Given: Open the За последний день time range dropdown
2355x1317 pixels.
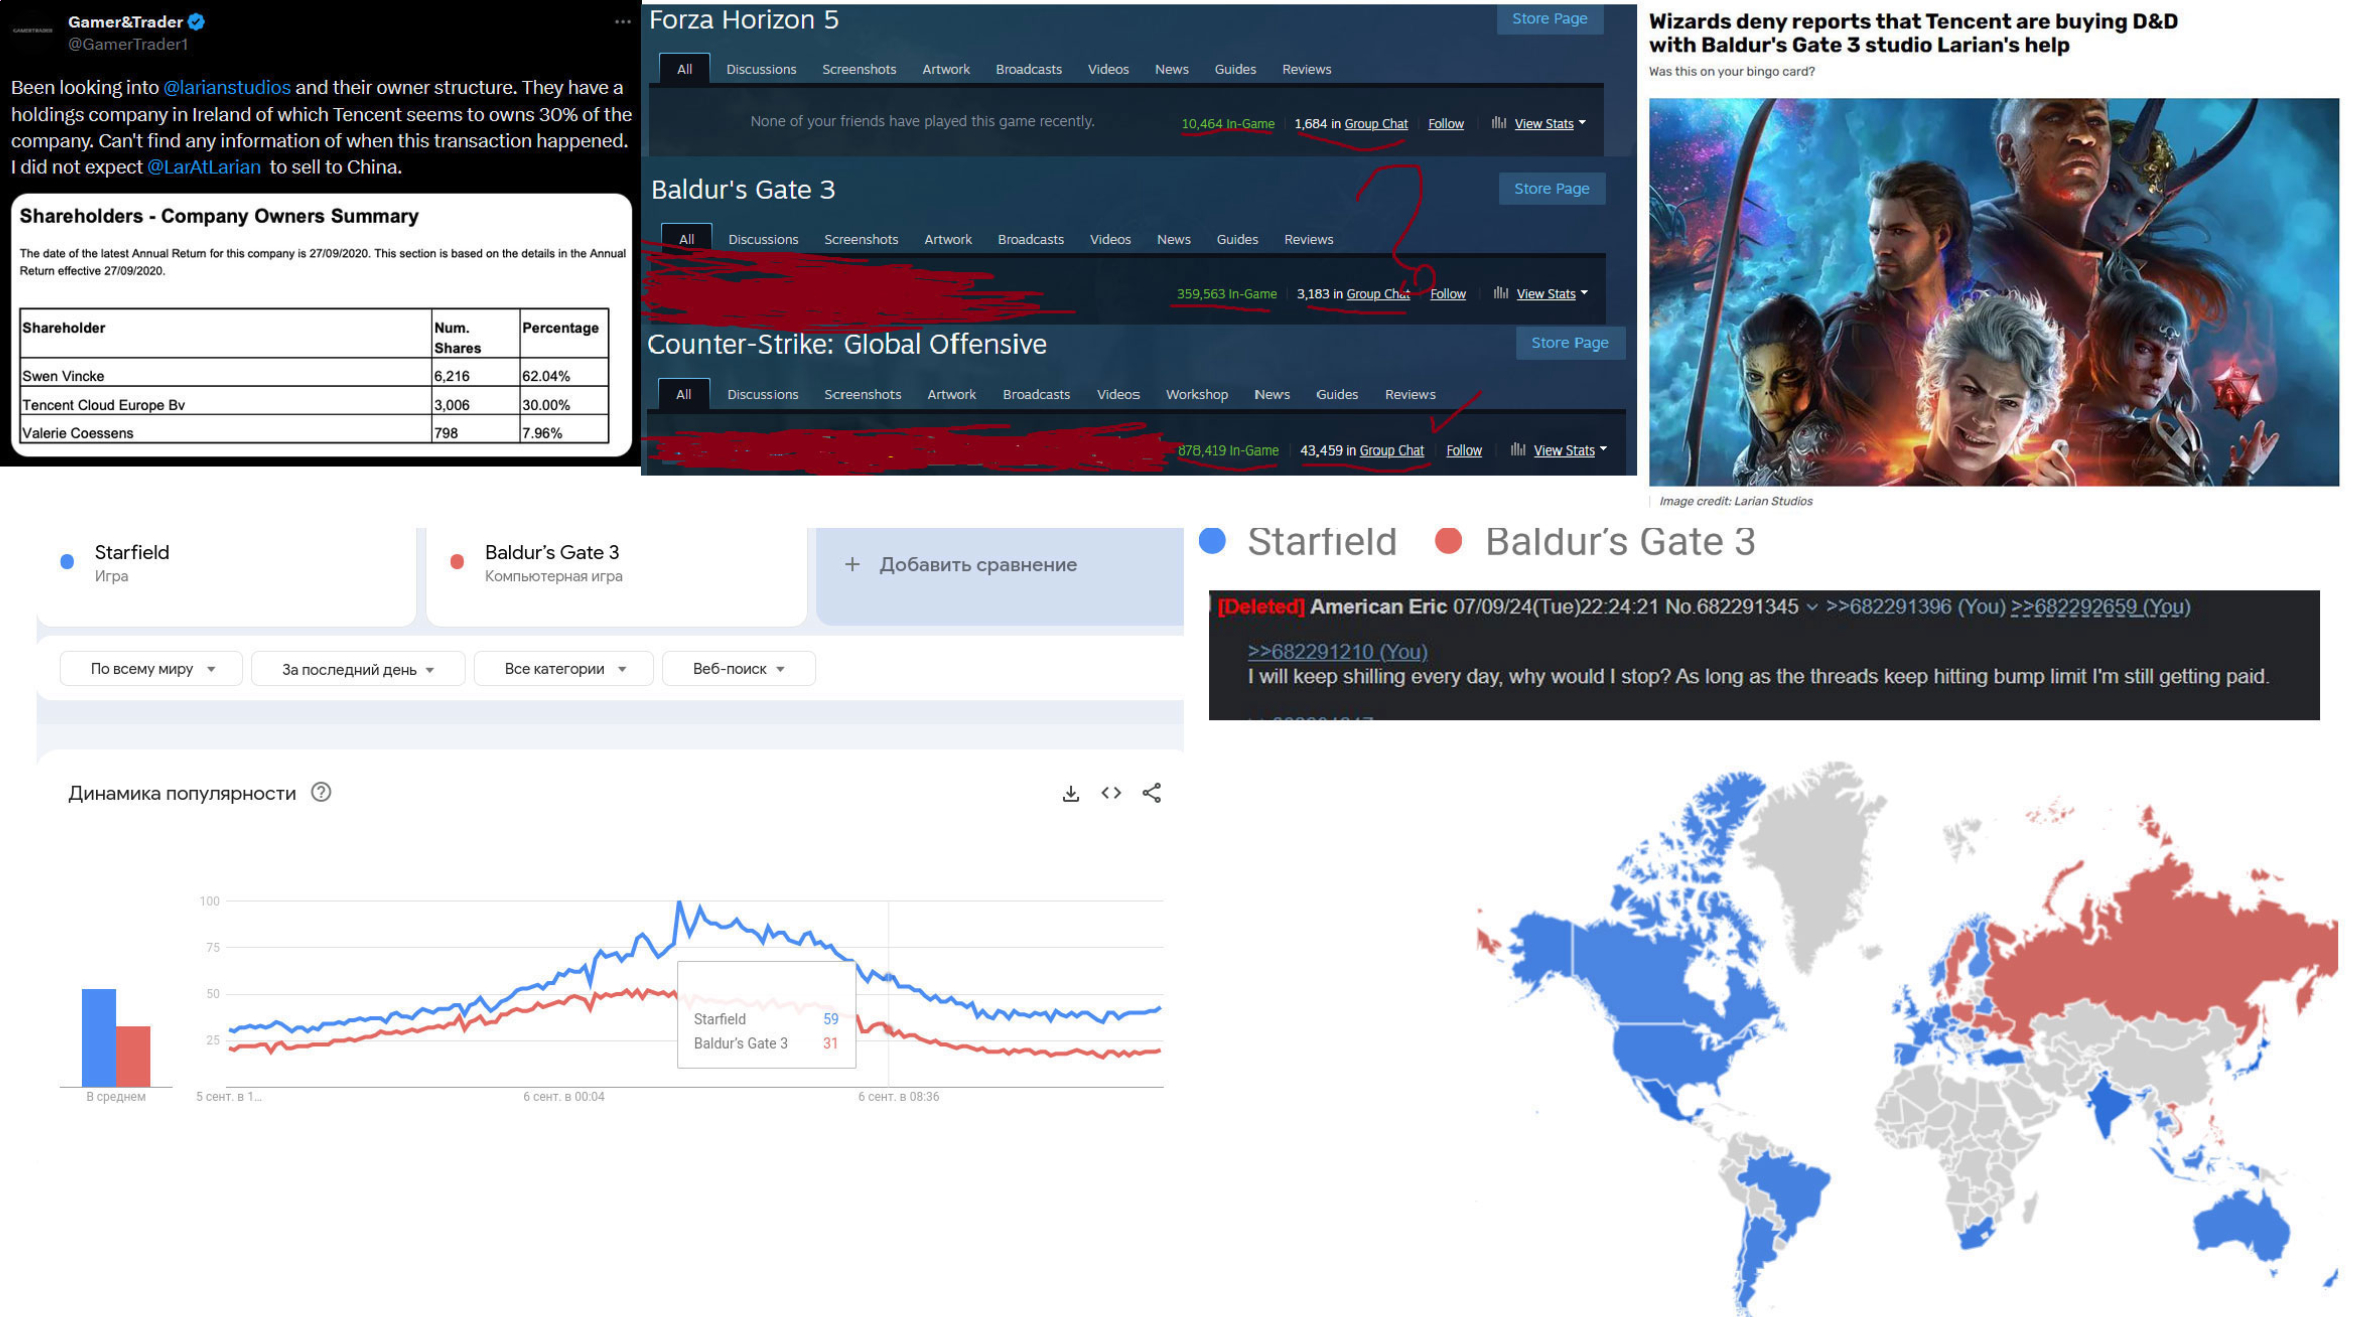Looking at the screenshot, I should [x=357, y=669].
